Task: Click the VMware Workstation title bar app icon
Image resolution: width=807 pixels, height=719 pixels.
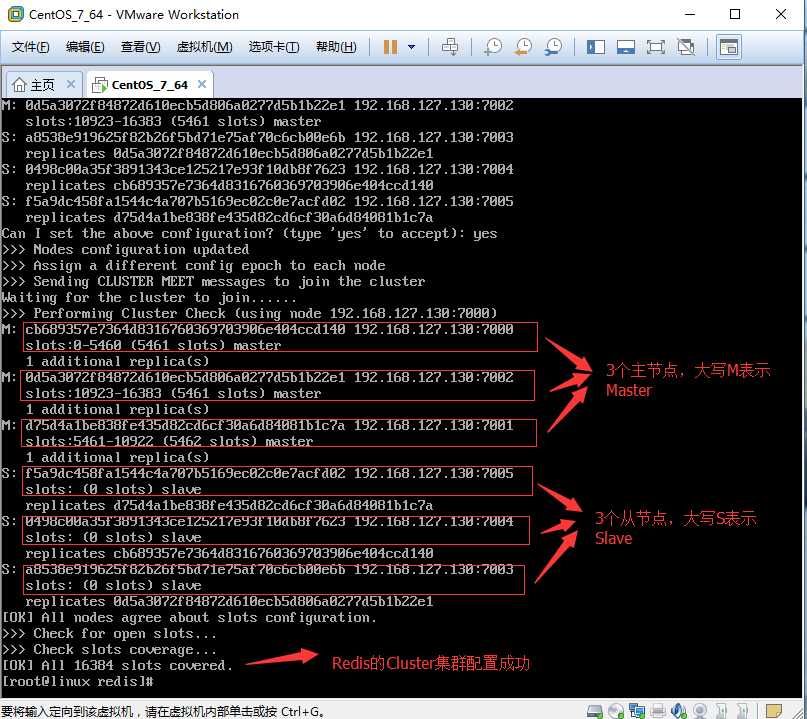Action: pyautogui.click(x=15, y=14)
